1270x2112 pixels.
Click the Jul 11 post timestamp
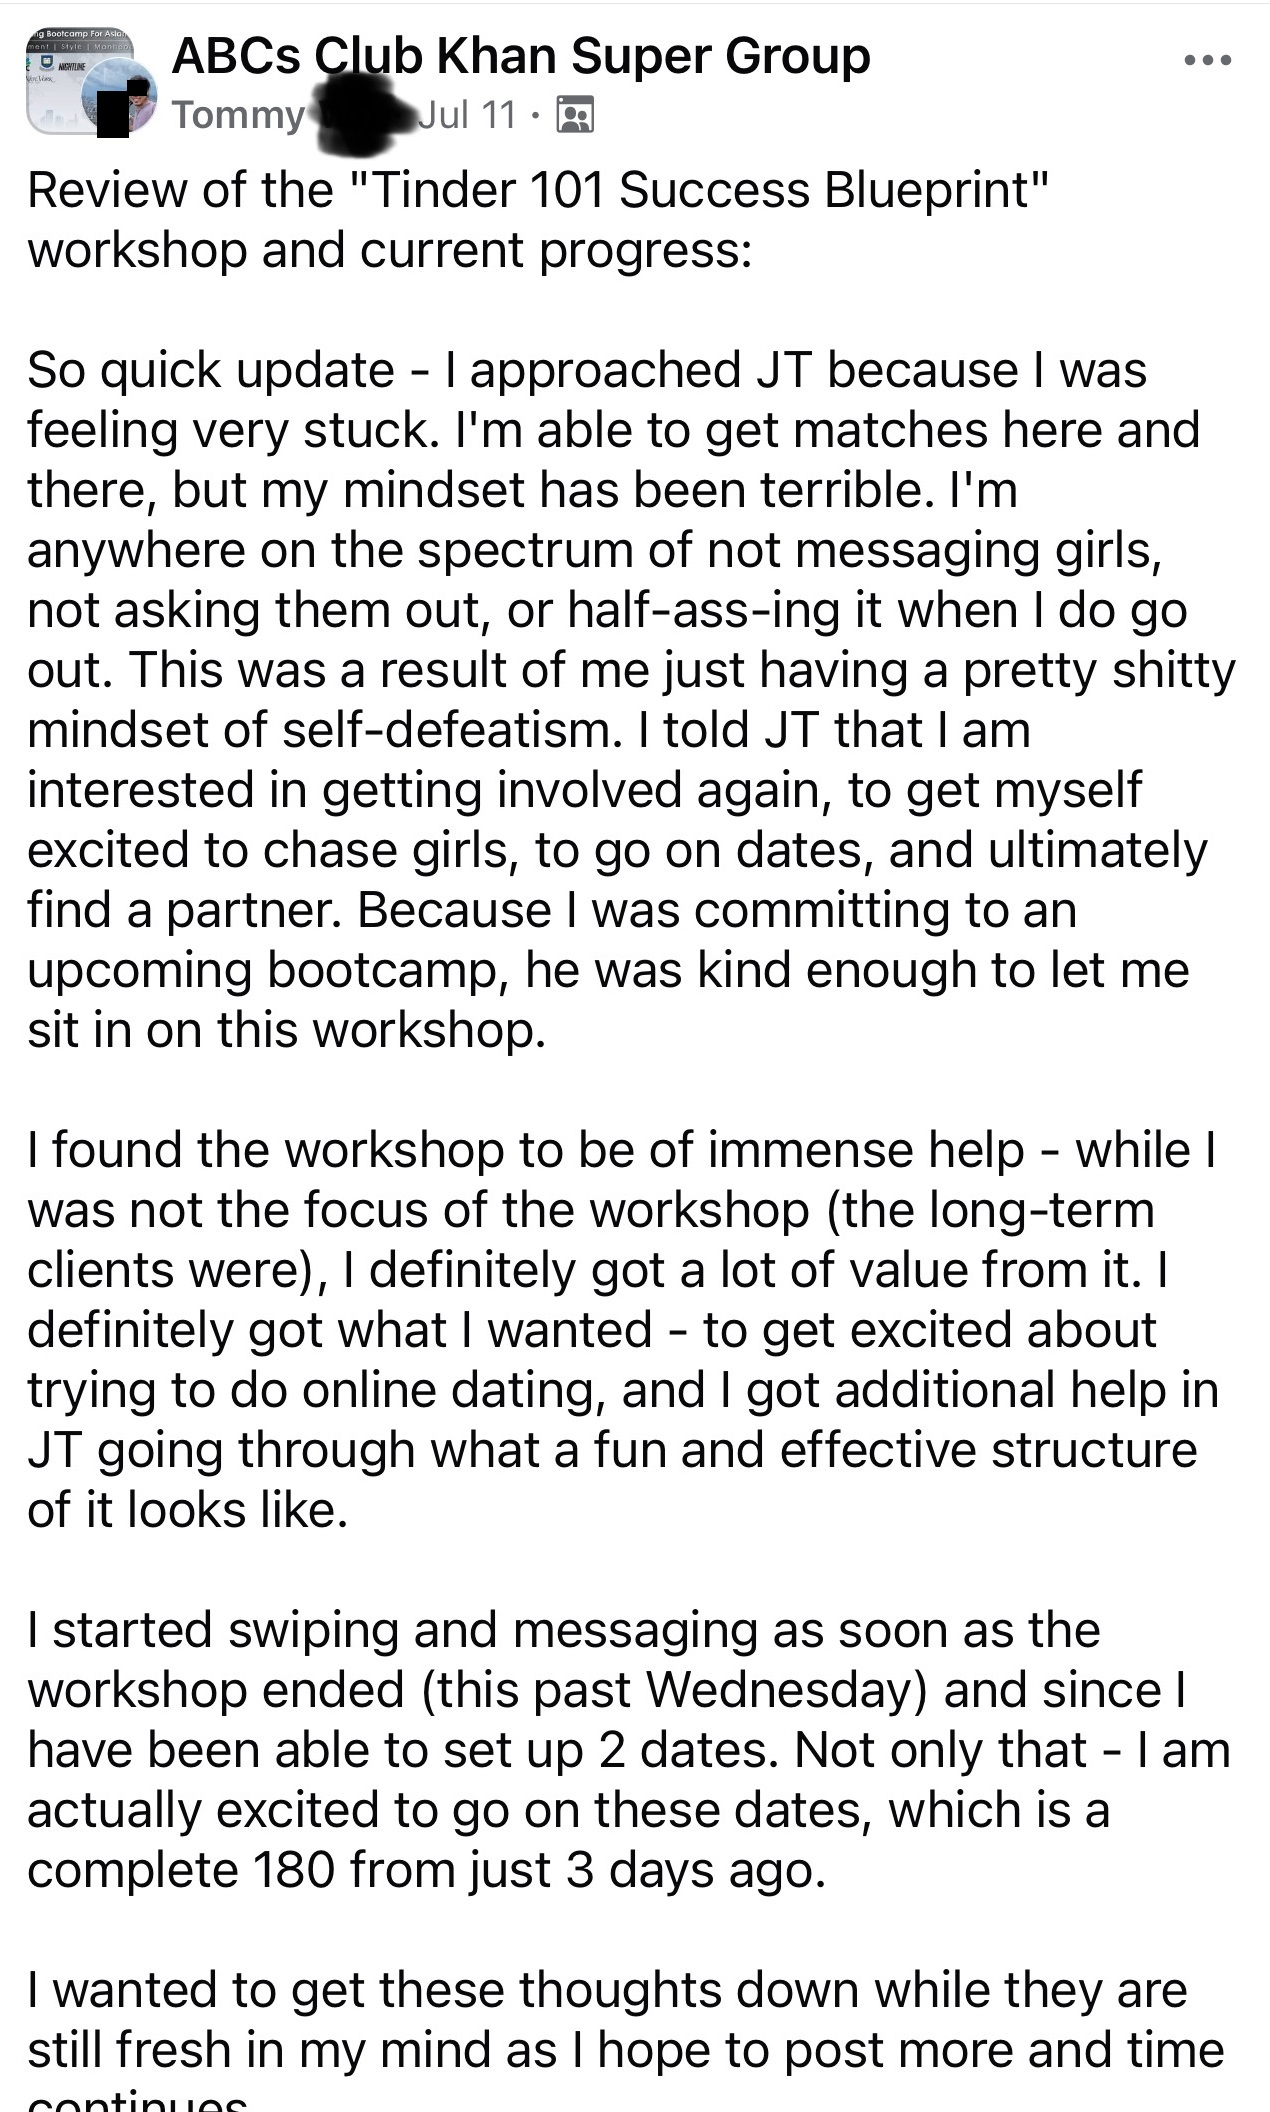pos(467,116)
